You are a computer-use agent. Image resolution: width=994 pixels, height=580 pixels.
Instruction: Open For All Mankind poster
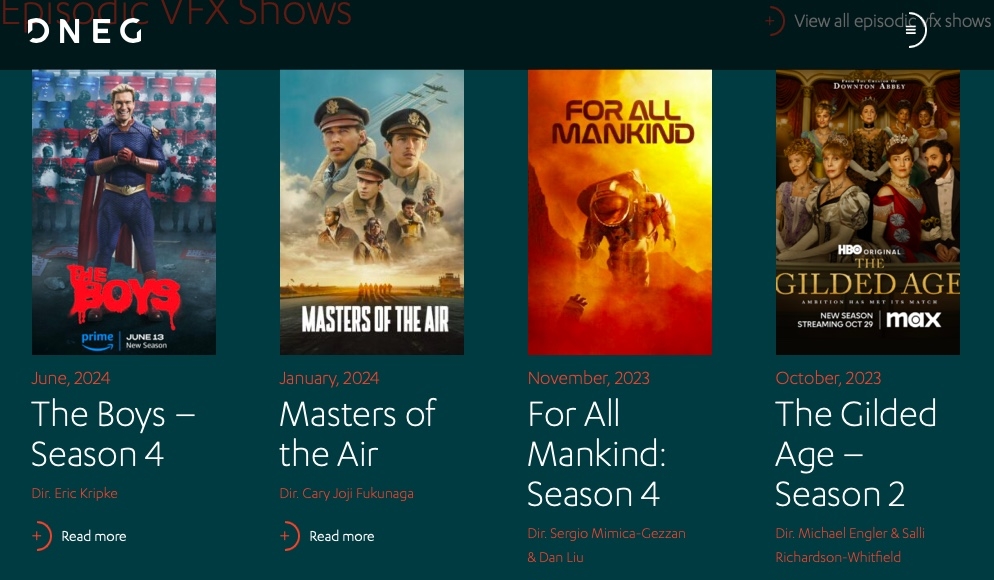pyautogui.click(x=619, y=212)
